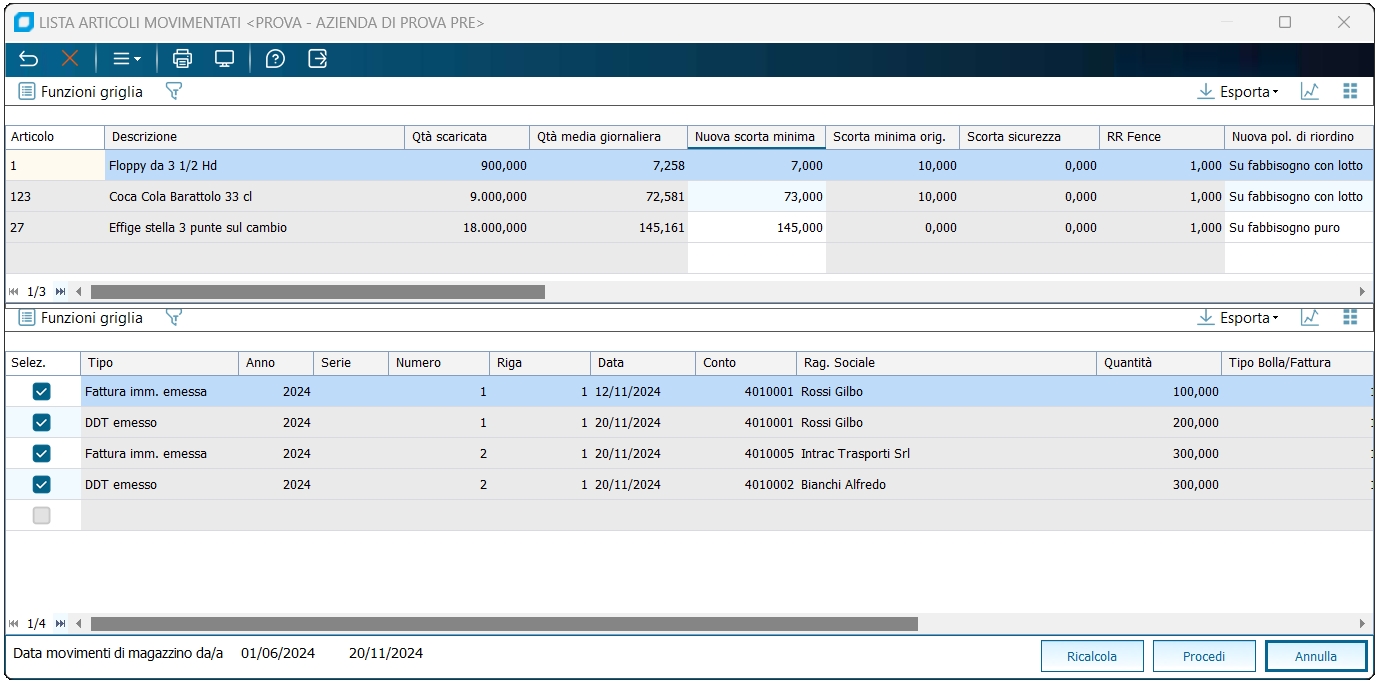1377x682 pixels.
Task: Click the Scorta sicurezza column header
Action: pos(1030,137)
